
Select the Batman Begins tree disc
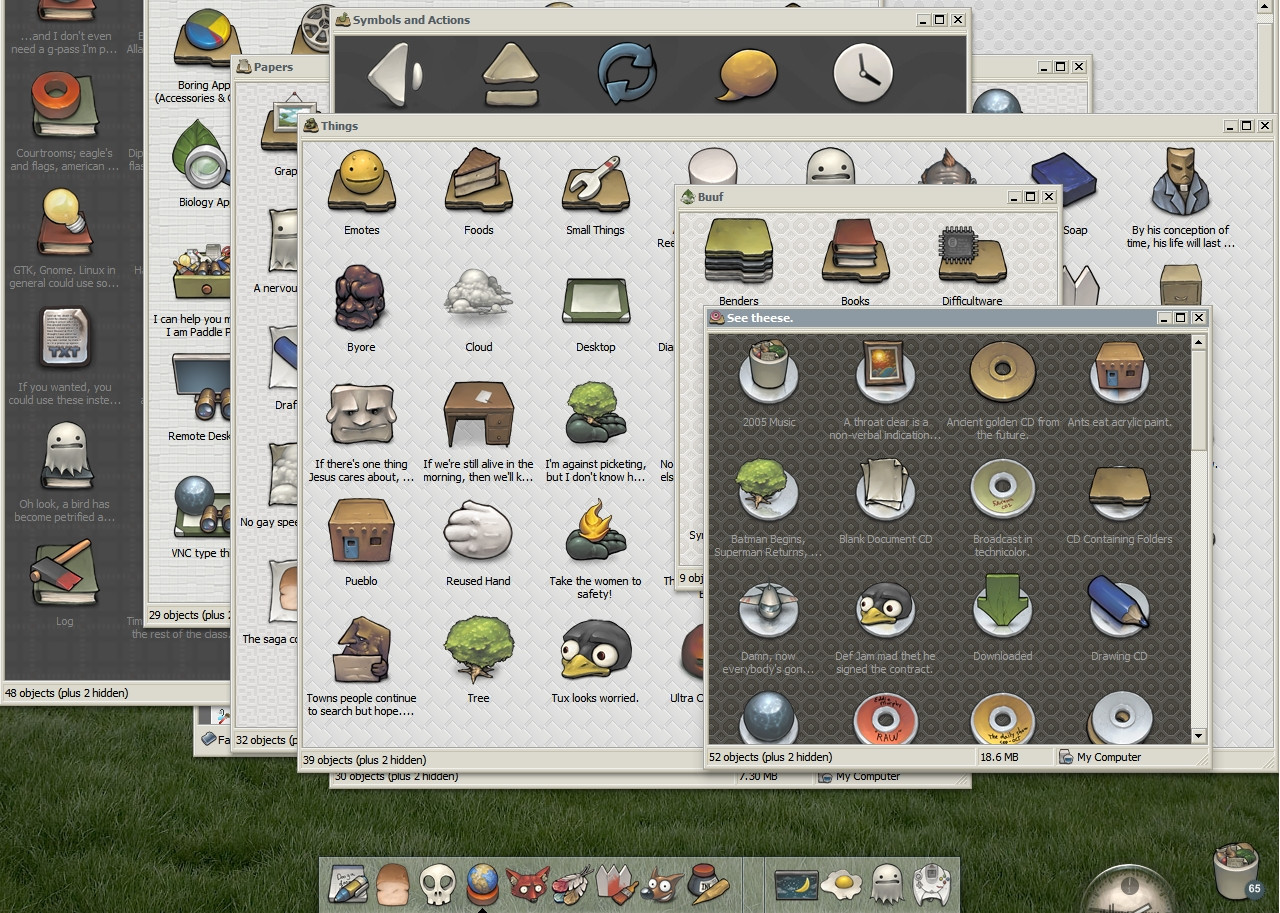point(768,490)
